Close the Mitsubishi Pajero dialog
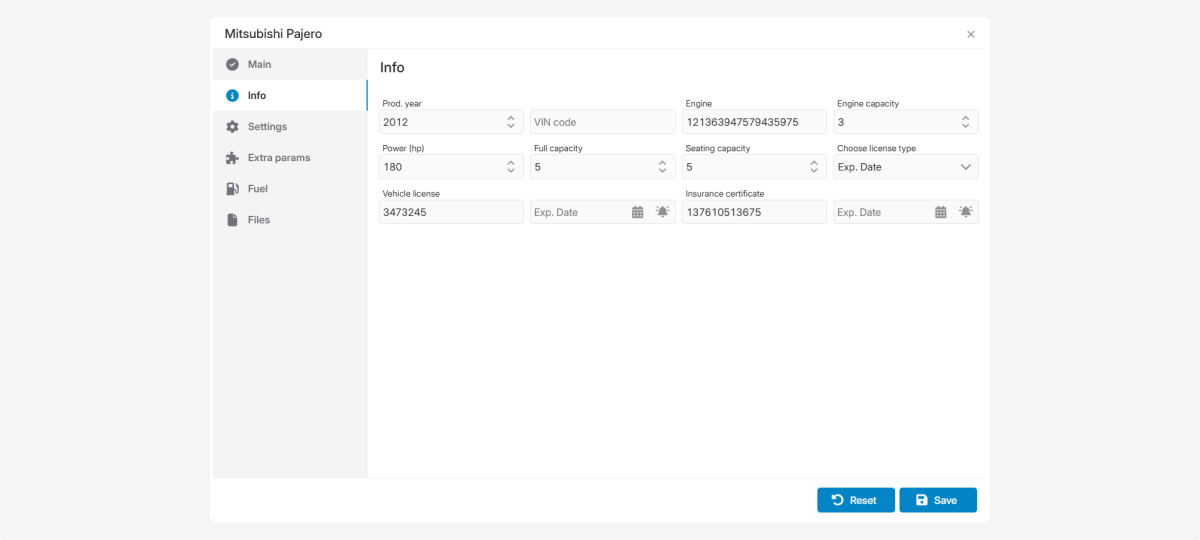This screenshot has width=1200, height=540. click(x=970, y=34)
